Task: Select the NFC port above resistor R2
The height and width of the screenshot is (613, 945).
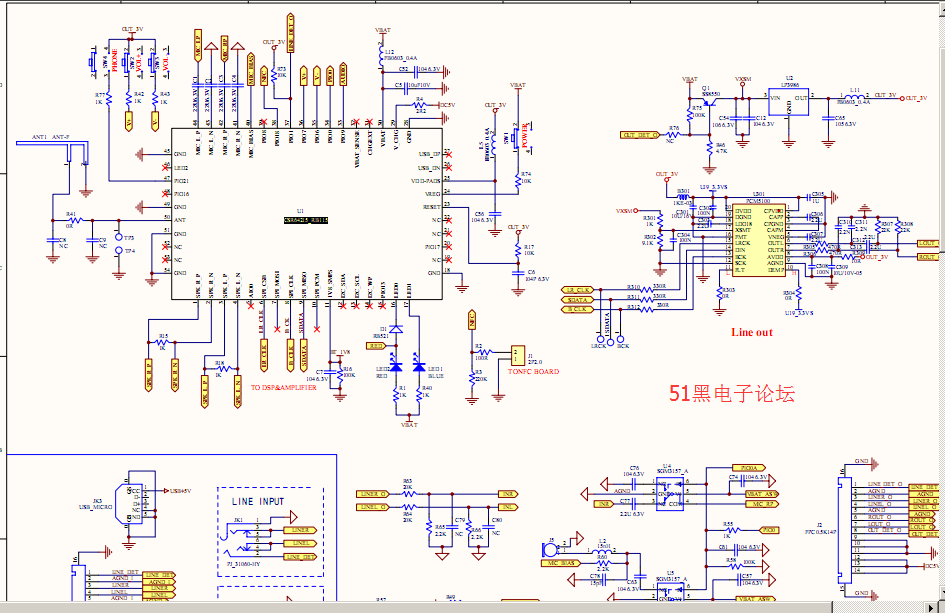Action: tap(472, 319)
